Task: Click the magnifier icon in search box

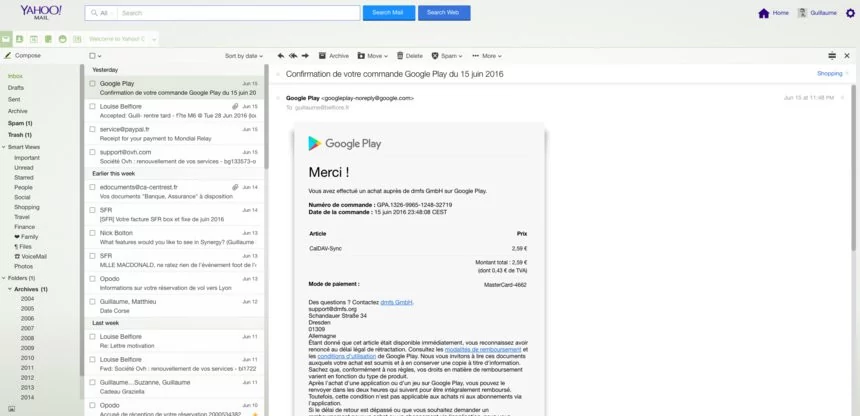Action: click(x=94, y=13)
